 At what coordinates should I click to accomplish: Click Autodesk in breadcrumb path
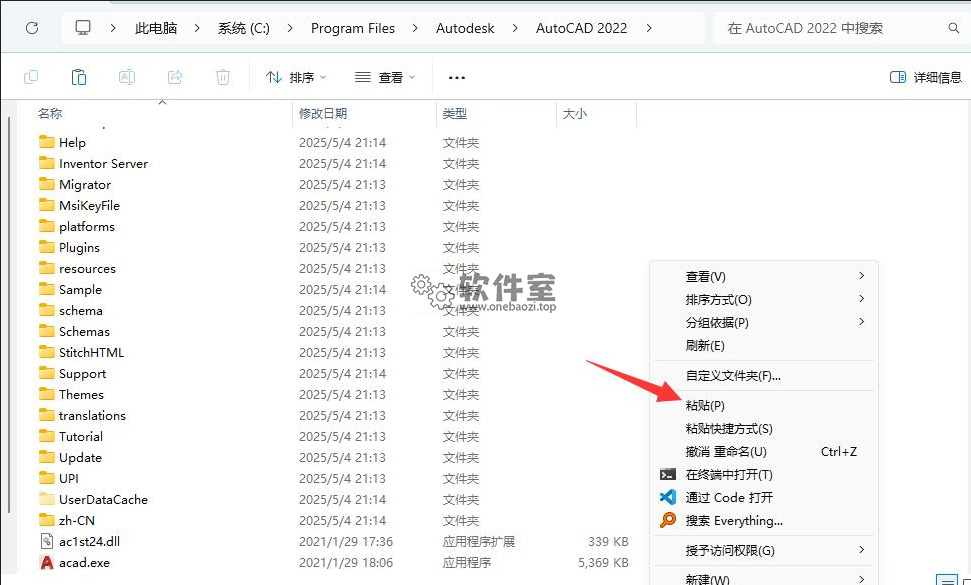tap(465, 28)
